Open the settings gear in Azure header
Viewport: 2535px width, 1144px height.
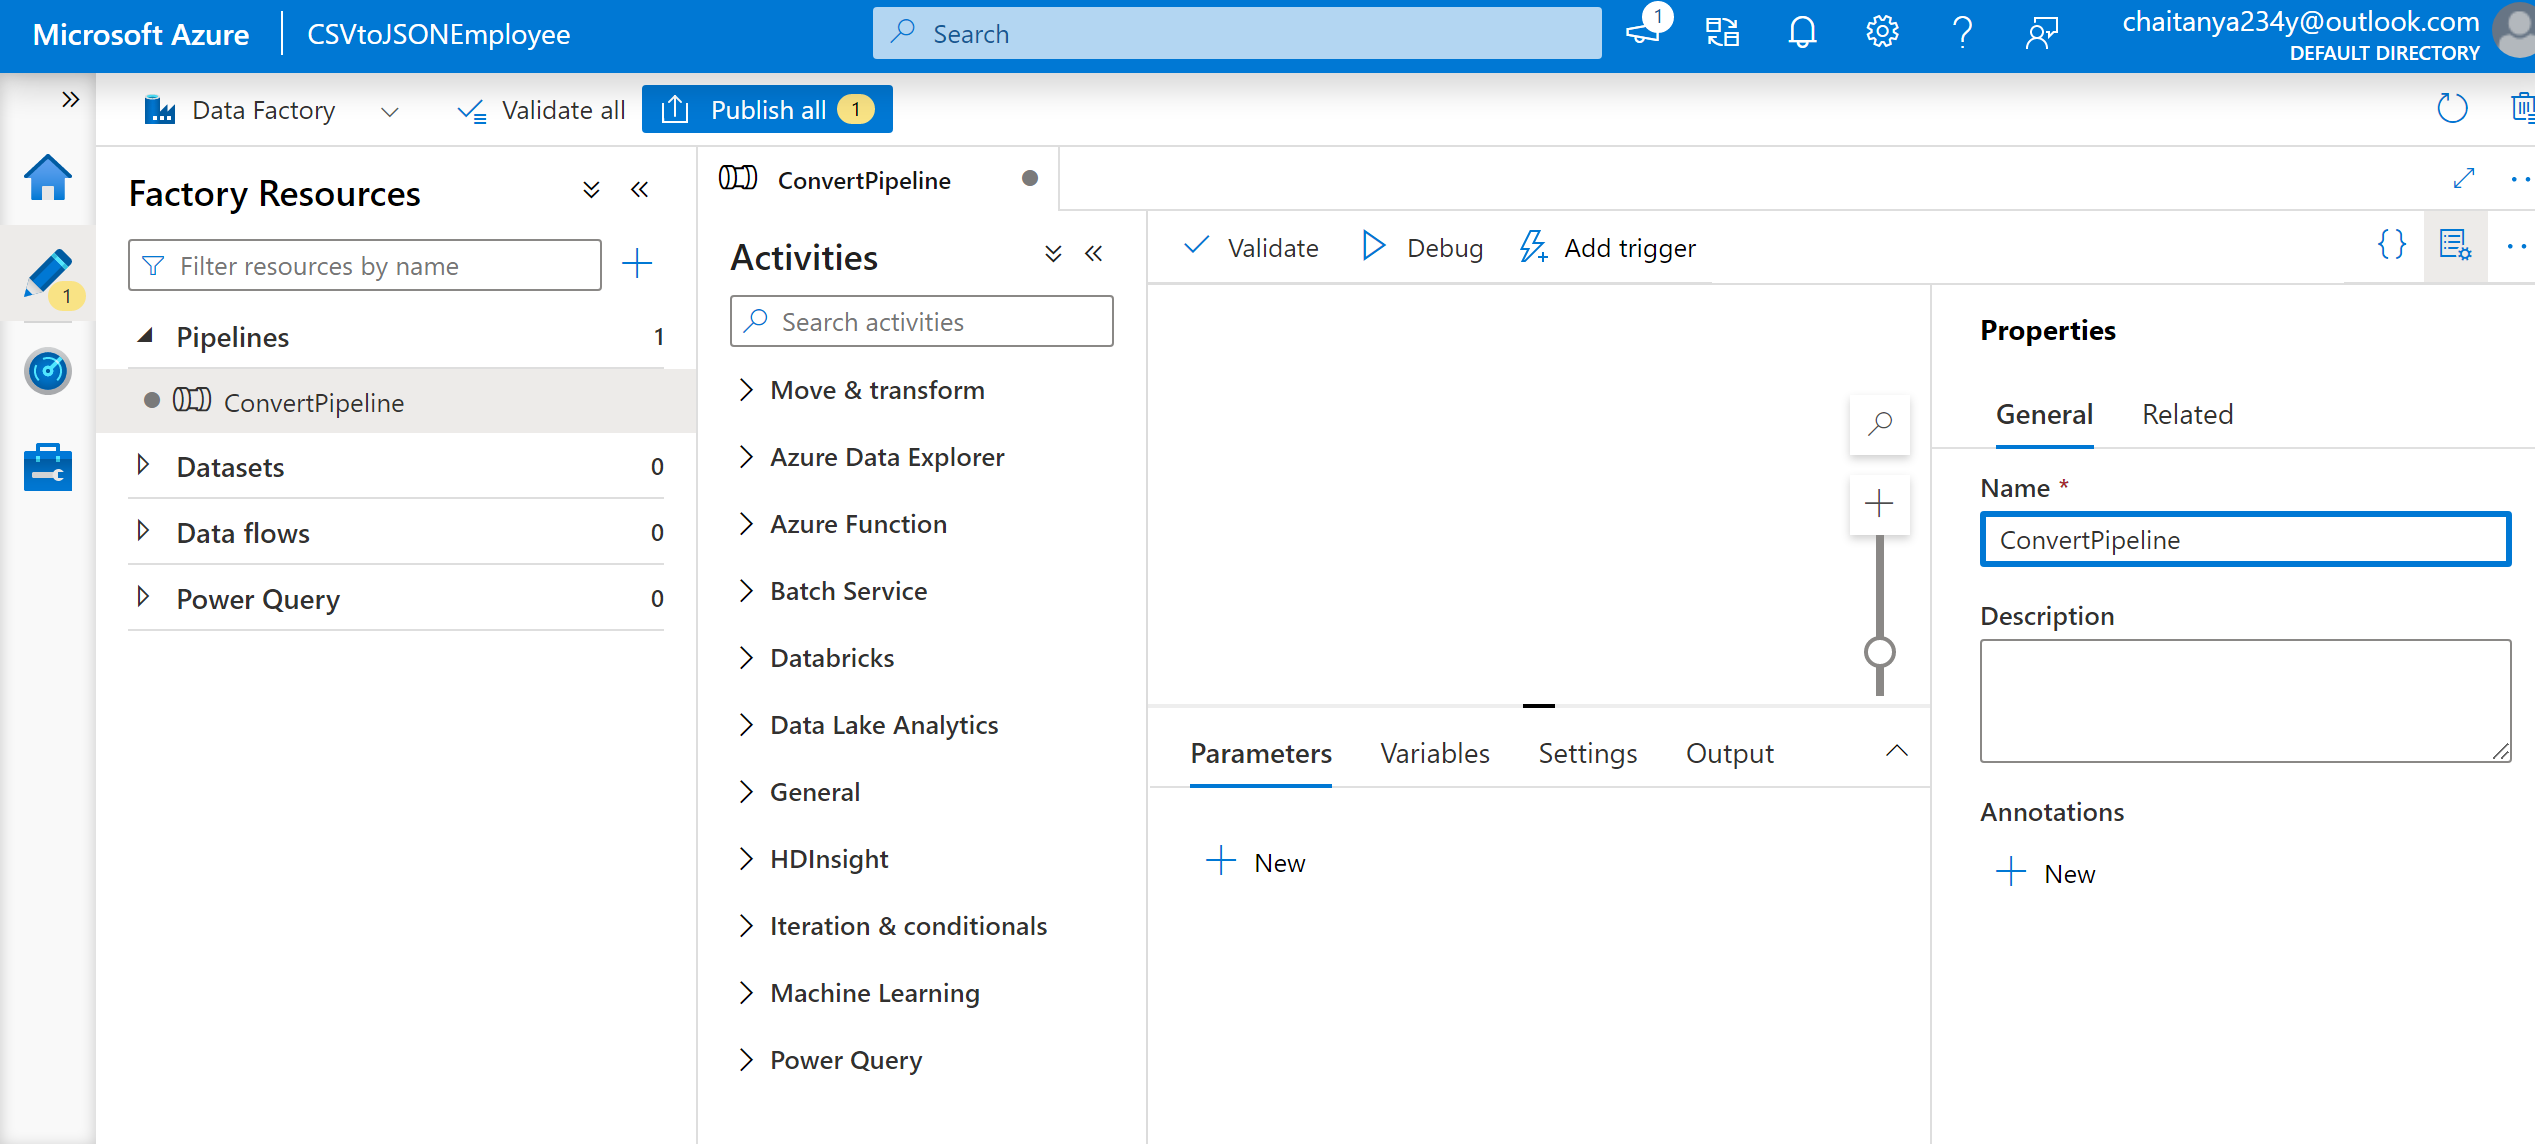point(1882,33)
